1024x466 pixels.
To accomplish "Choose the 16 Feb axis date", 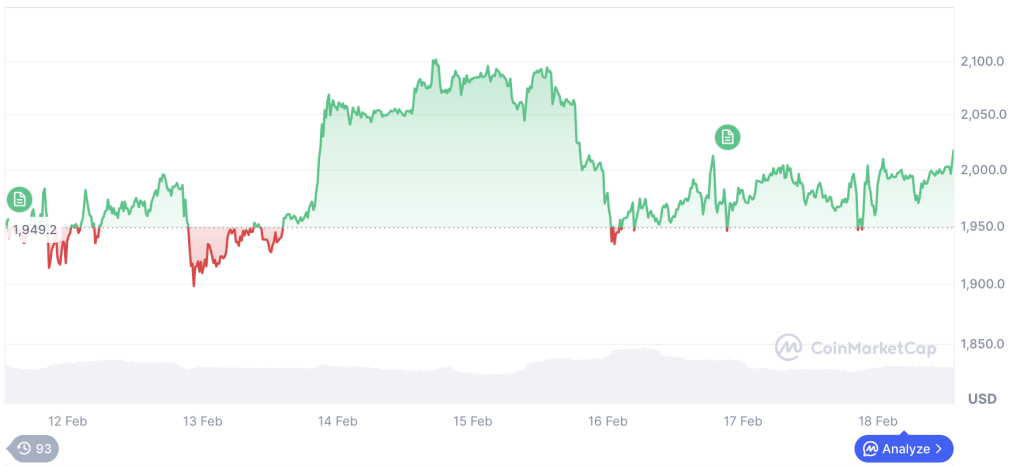I will click(608, 421).
